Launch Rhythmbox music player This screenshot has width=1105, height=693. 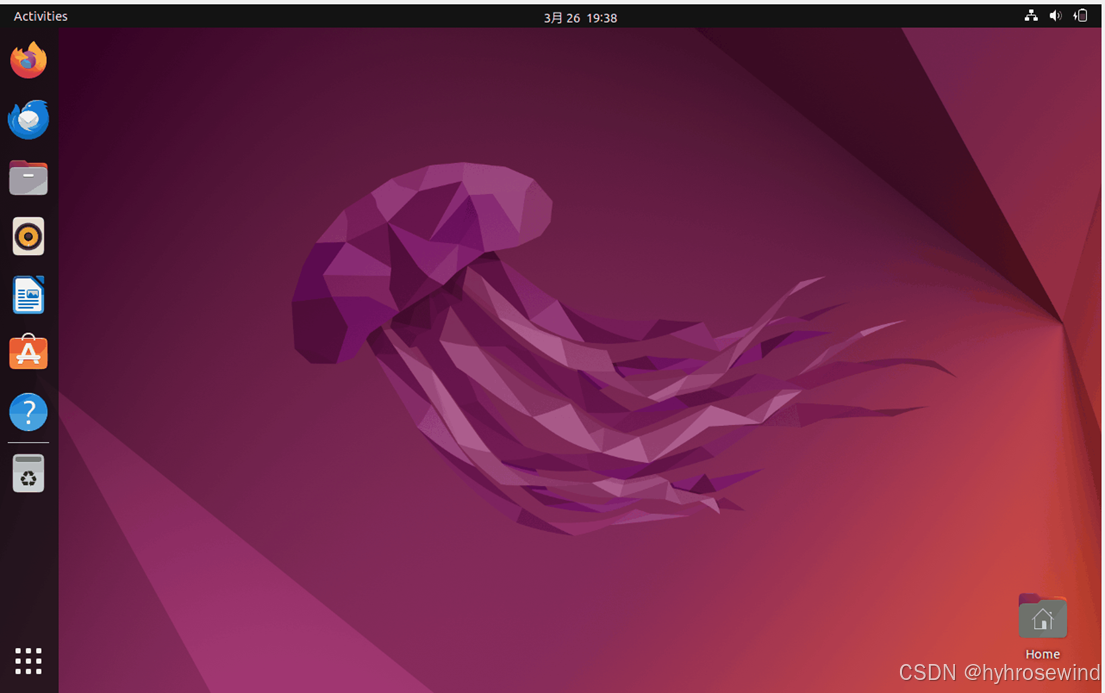(x=28, y=236)
